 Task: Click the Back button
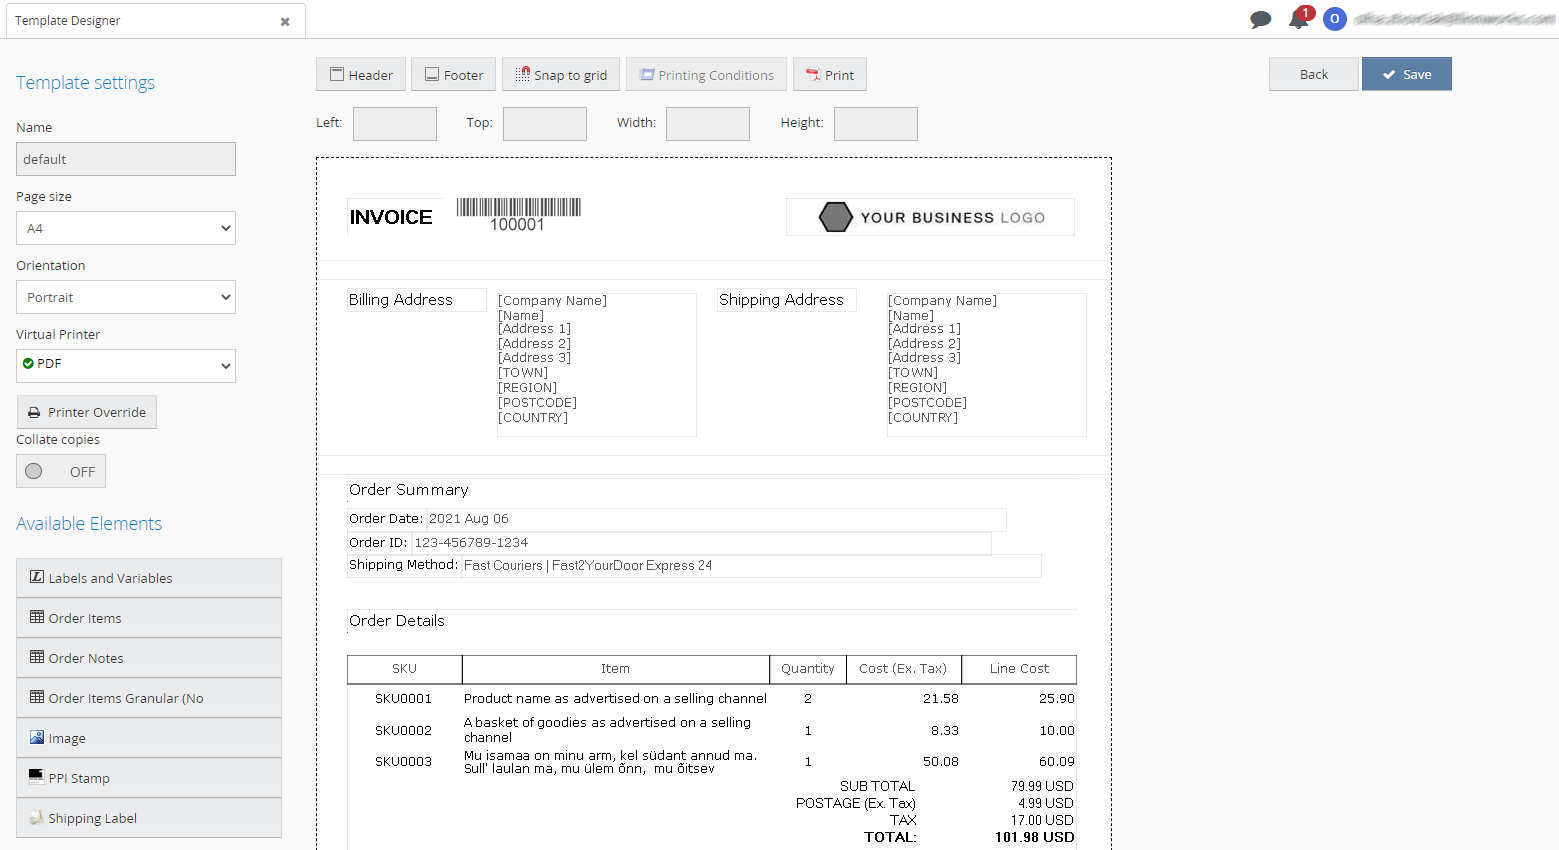1313,74
